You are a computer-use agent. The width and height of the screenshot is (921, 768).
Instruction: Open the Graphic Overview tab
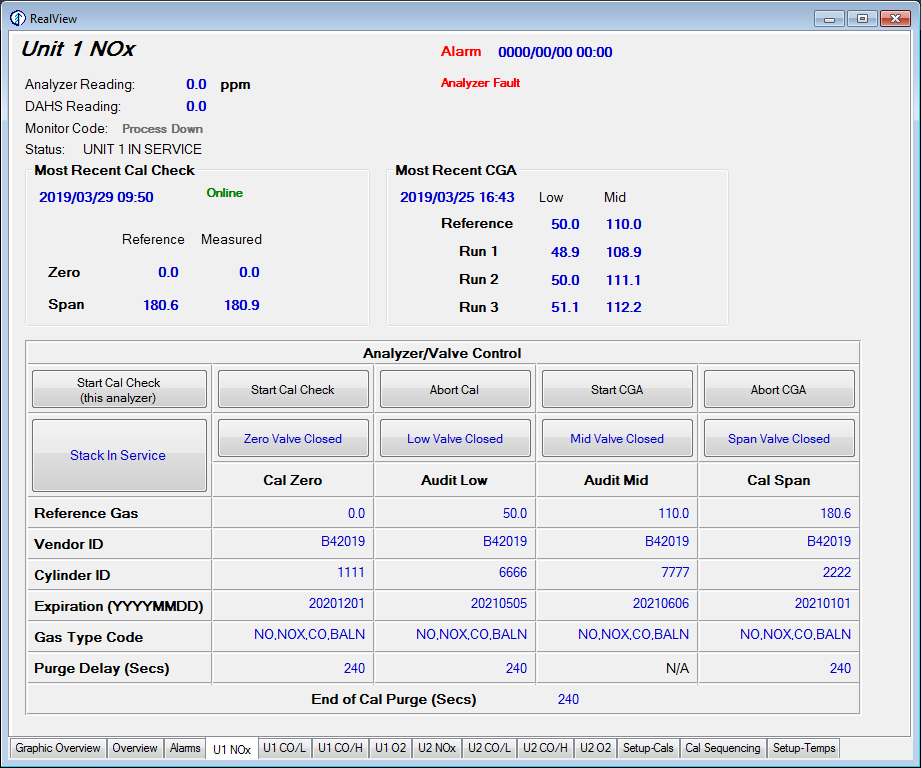pyautogui.click(x=58, y=748)
